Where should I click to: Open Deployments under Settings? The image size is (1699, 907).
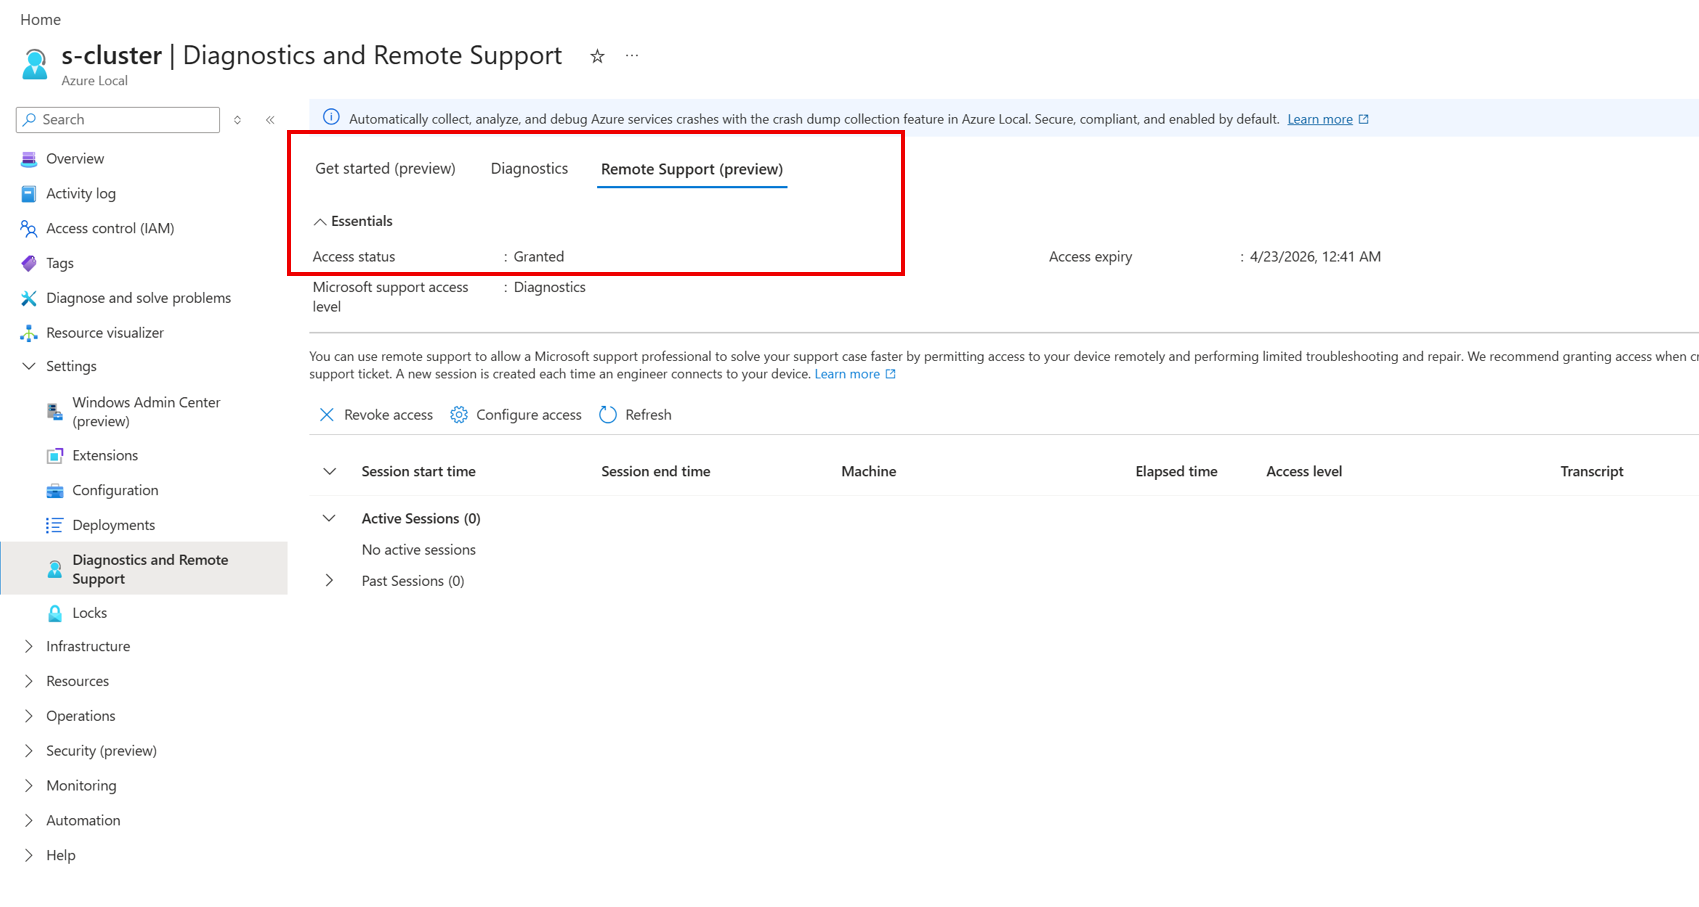click(x=114, y=526)
